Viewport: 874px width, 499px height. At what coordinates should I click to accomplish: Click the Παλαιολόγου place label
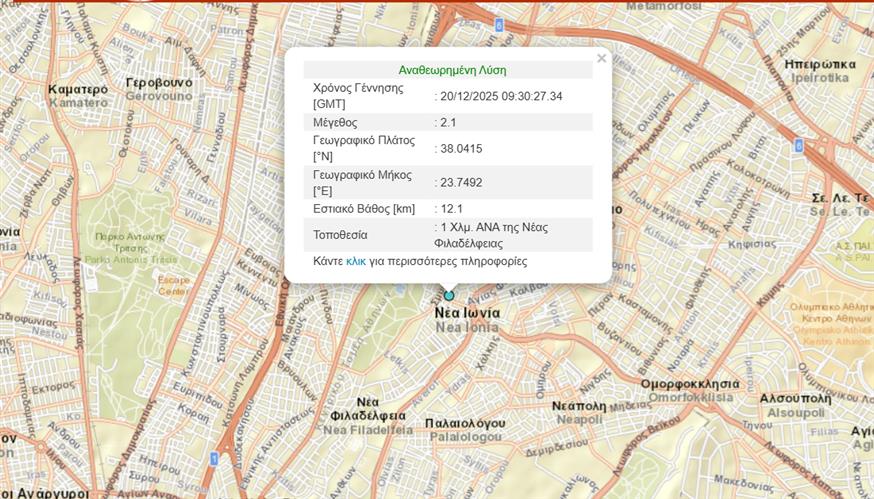click(x=463, y=423)
